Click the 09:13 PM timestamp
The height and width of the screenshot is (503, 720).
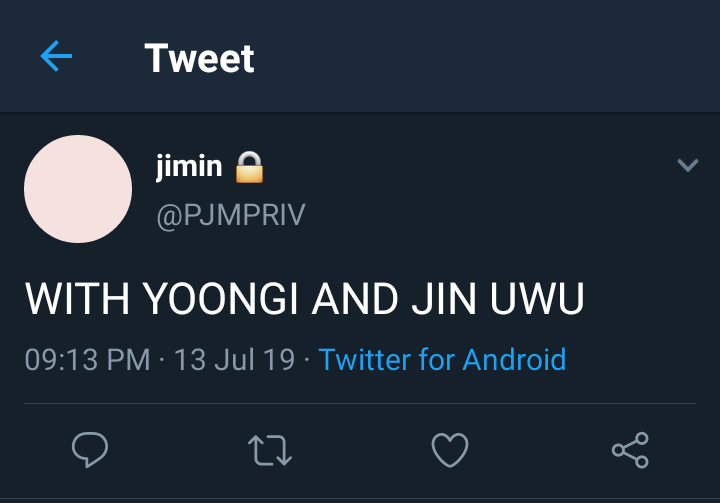88,359
